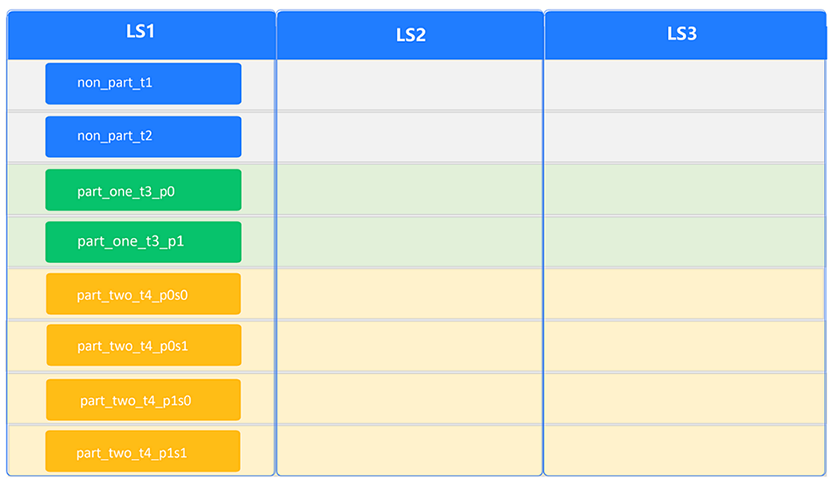Click the empty LS2 cell in non_part_t1 row

[410, 85]
